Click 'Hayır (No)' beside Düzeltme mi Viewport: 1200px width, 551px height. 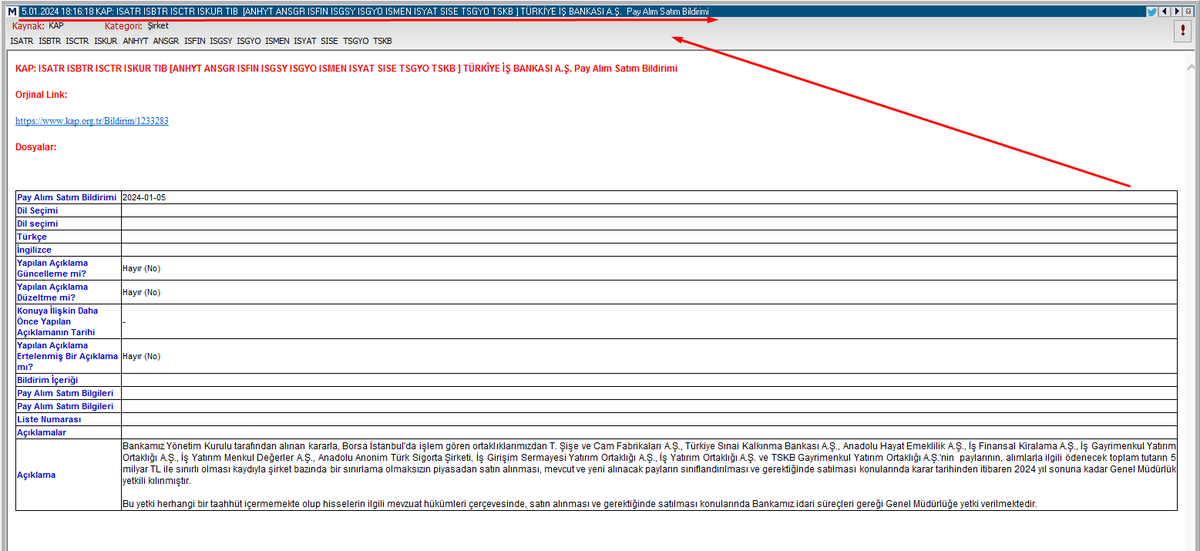tap(141, 293)
